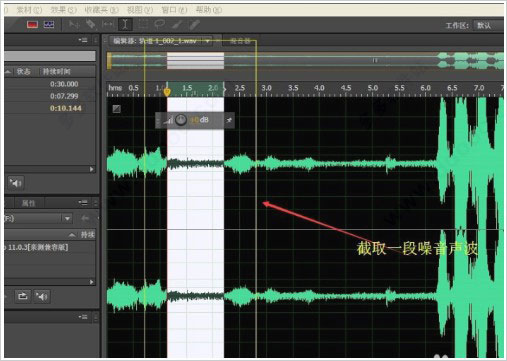Image resolution: width=507 pixels, height=361 pixels.
Task: Select the Razor cut tool
Action: 91,24
